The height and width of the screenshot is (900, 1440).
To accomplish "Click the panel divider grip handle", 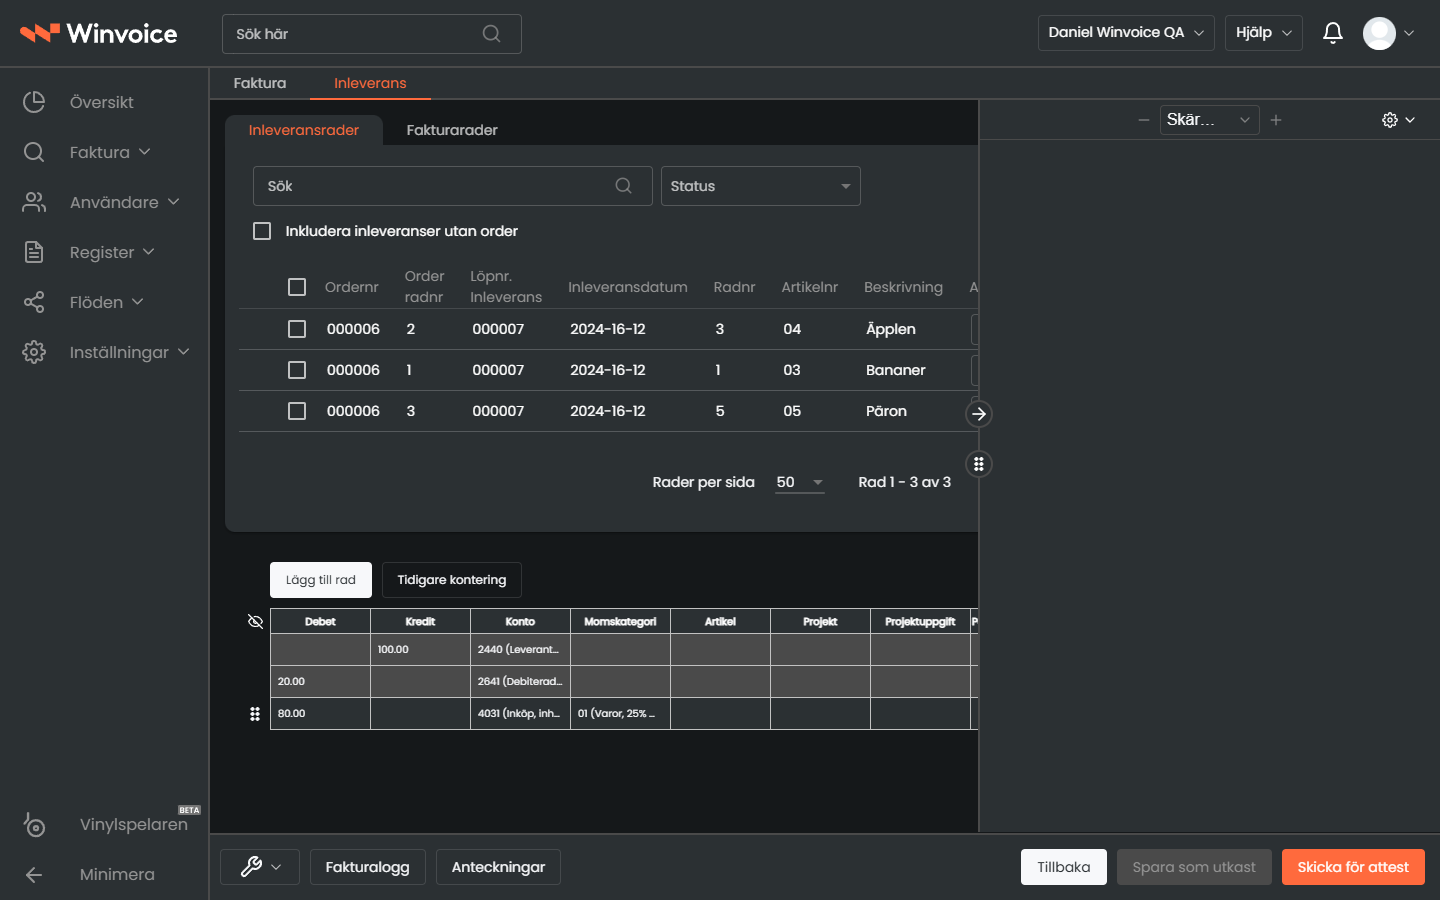I will coord(979,464).
